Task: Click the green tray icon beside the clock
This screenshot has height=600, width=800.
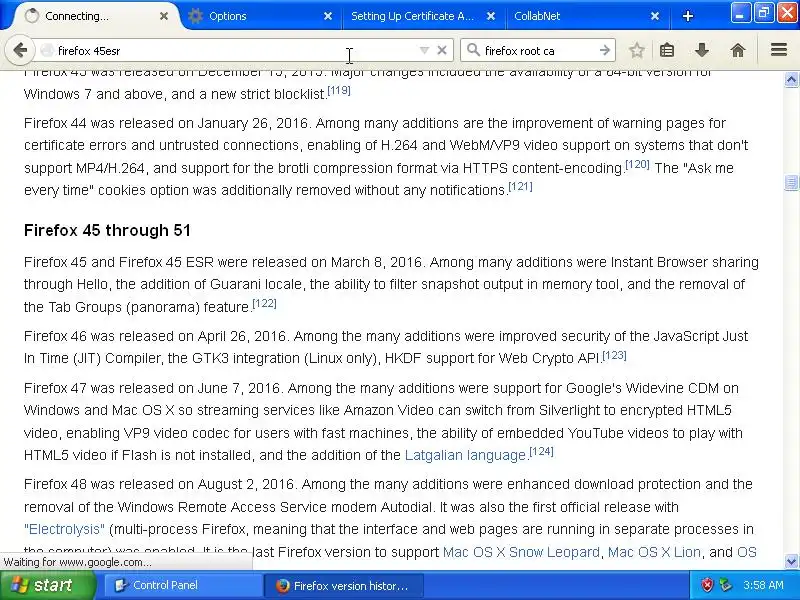Action: click(x=725, y=585)
